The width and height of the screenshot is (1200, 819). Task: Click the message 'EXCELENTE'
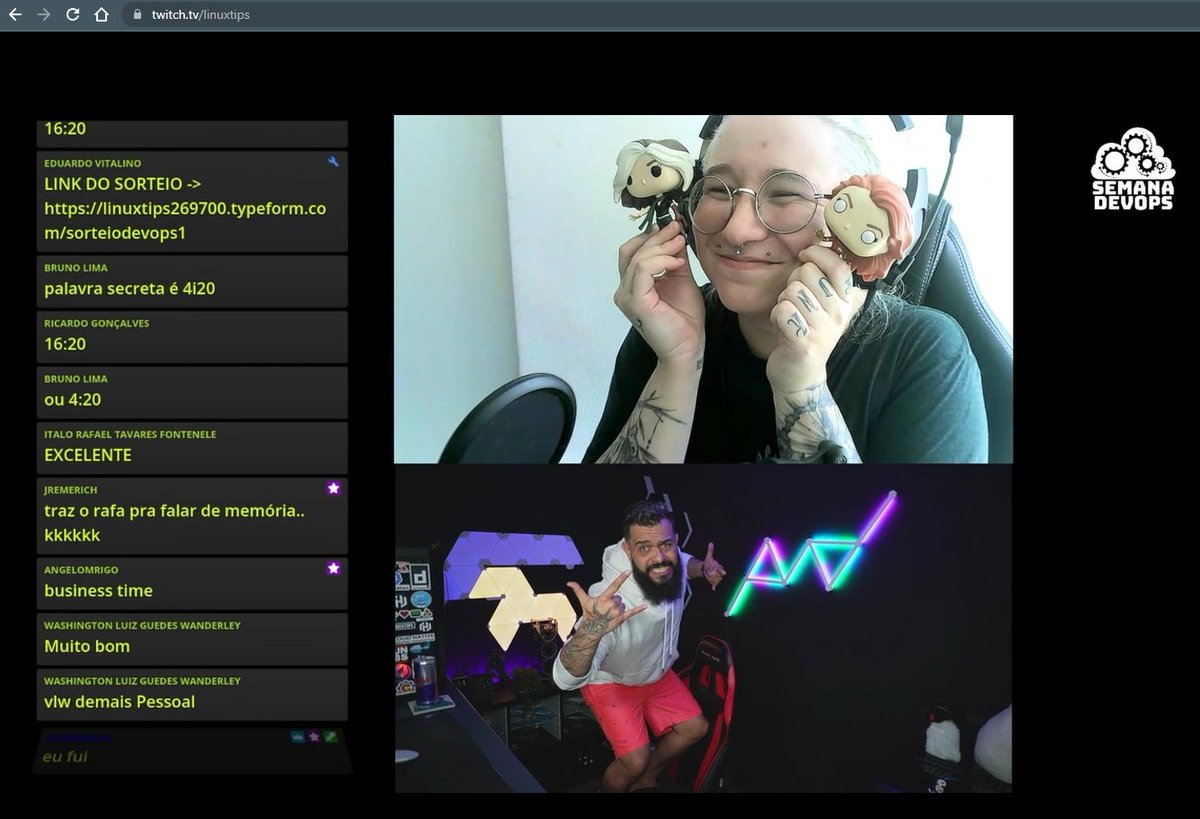(x=88, y=455)
